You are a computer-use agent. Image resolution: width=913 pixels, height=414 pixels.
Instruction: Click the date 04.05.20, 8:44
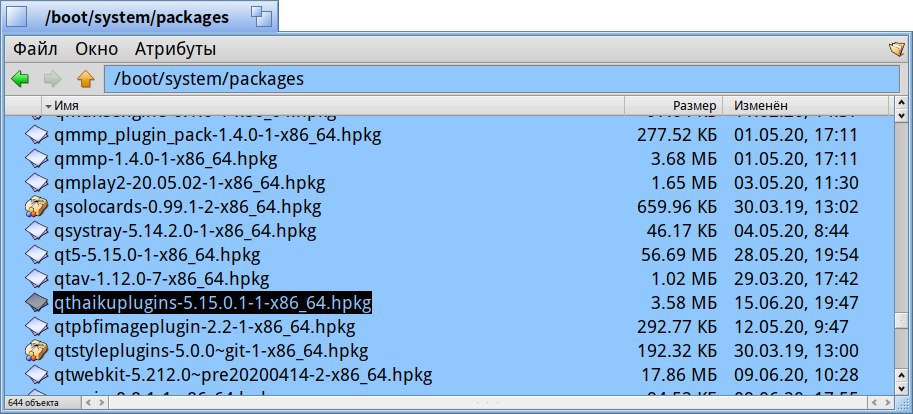tap(791, 231)
